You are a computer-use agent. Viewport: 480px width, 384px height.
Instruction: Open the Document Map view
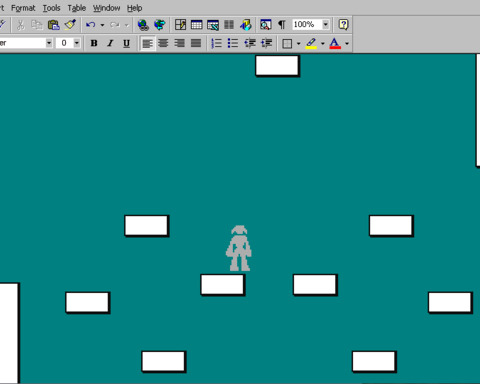[266, 25]
